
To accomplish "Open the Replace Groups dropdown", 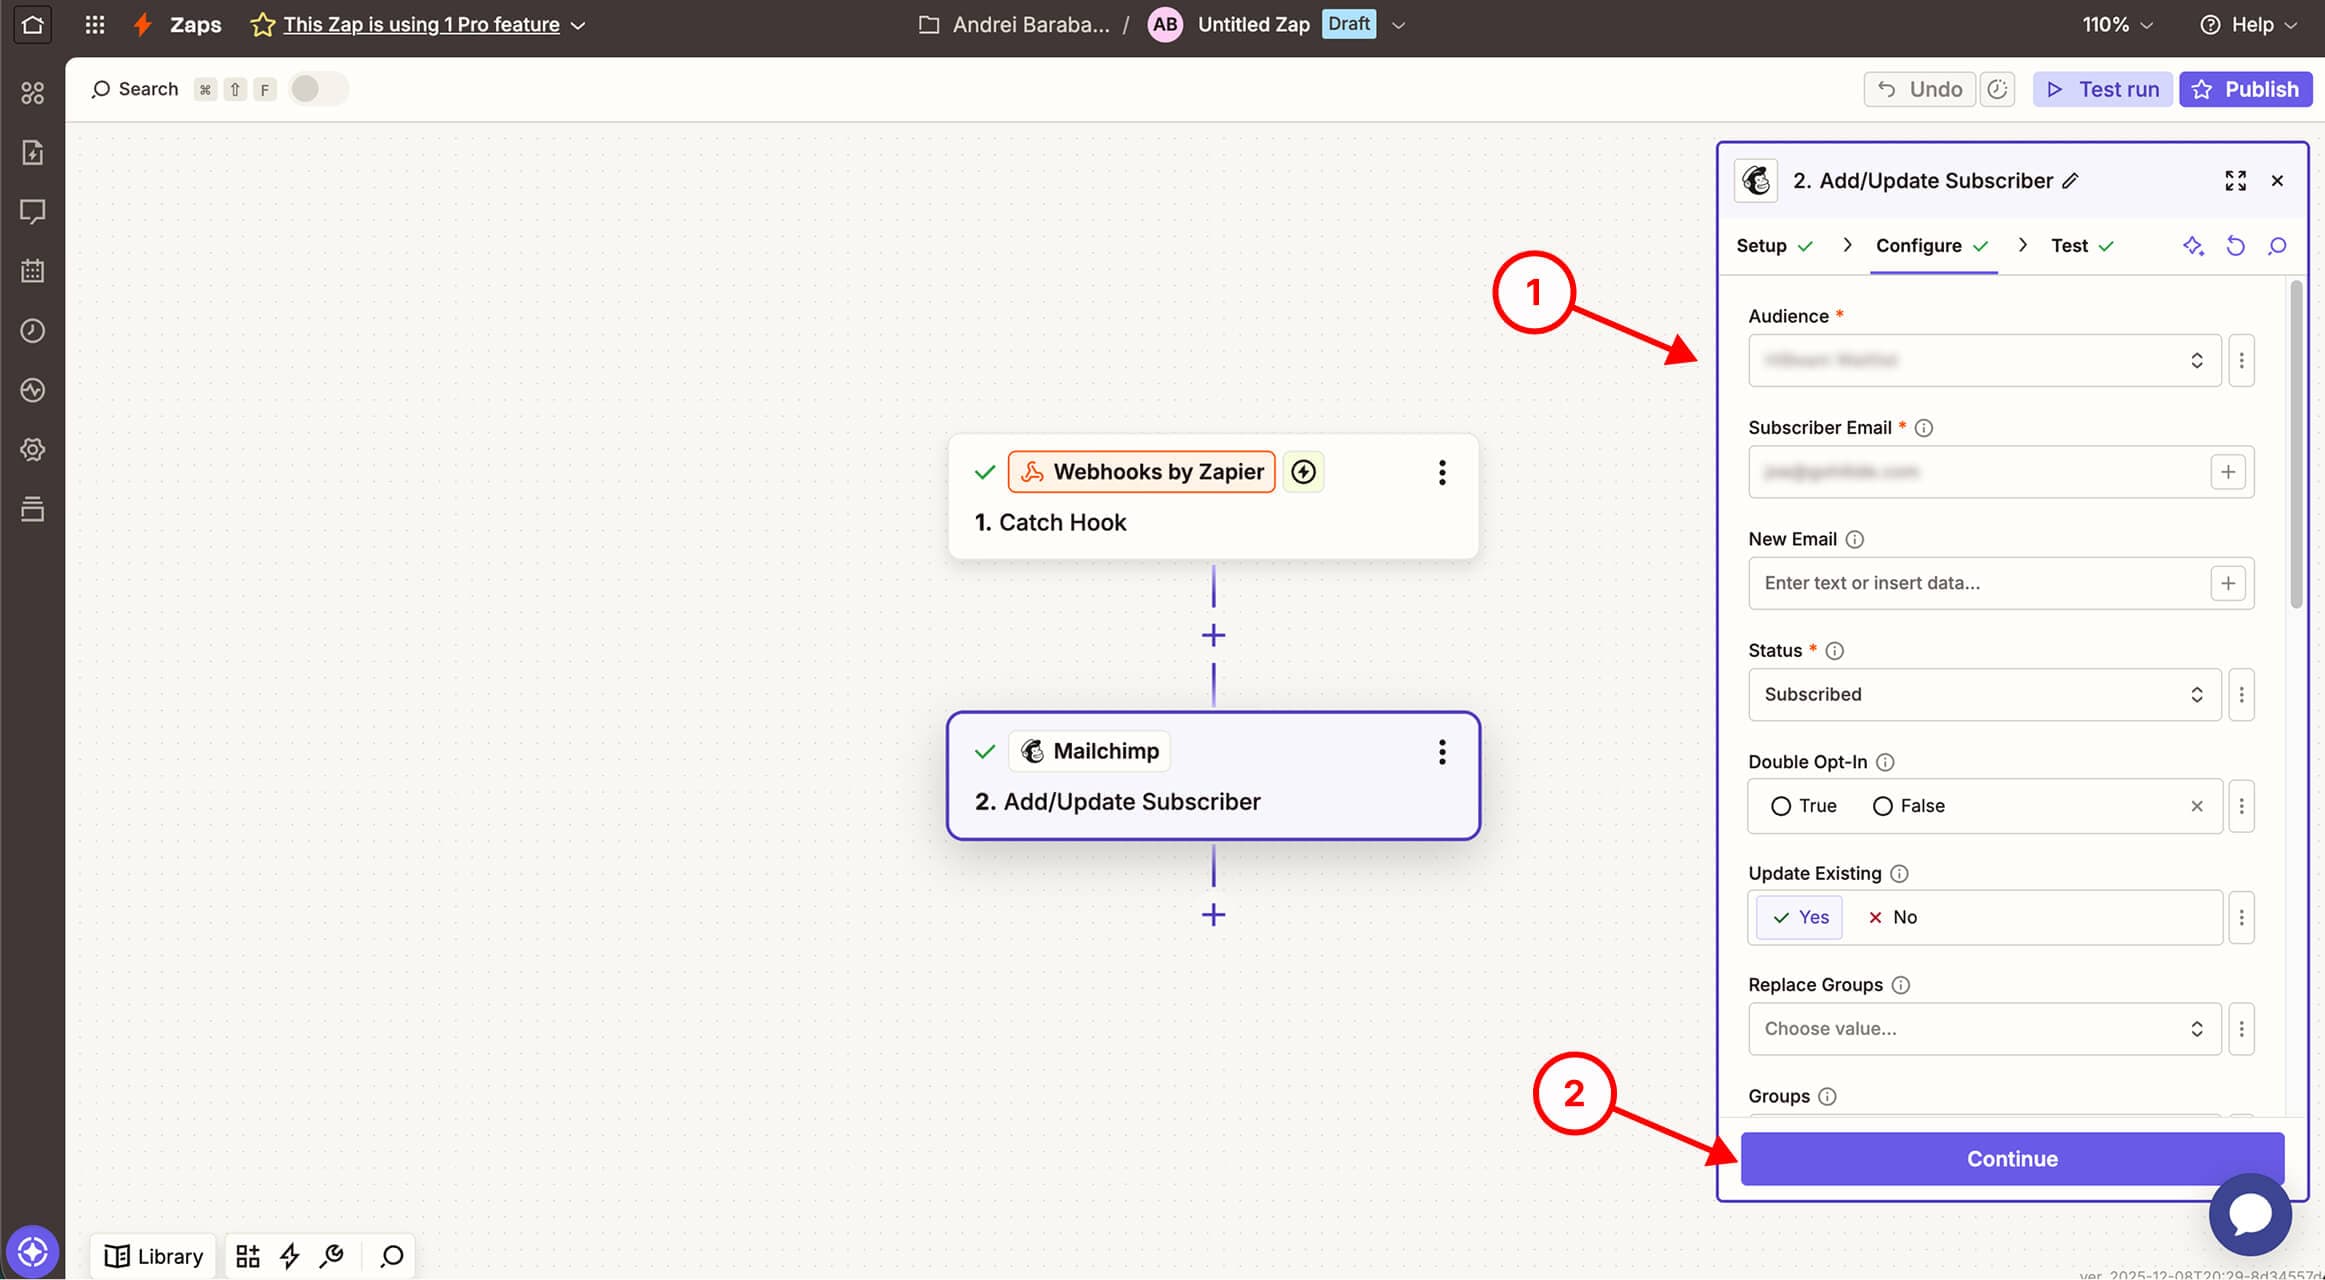I will click(x=1983, y=1029).
